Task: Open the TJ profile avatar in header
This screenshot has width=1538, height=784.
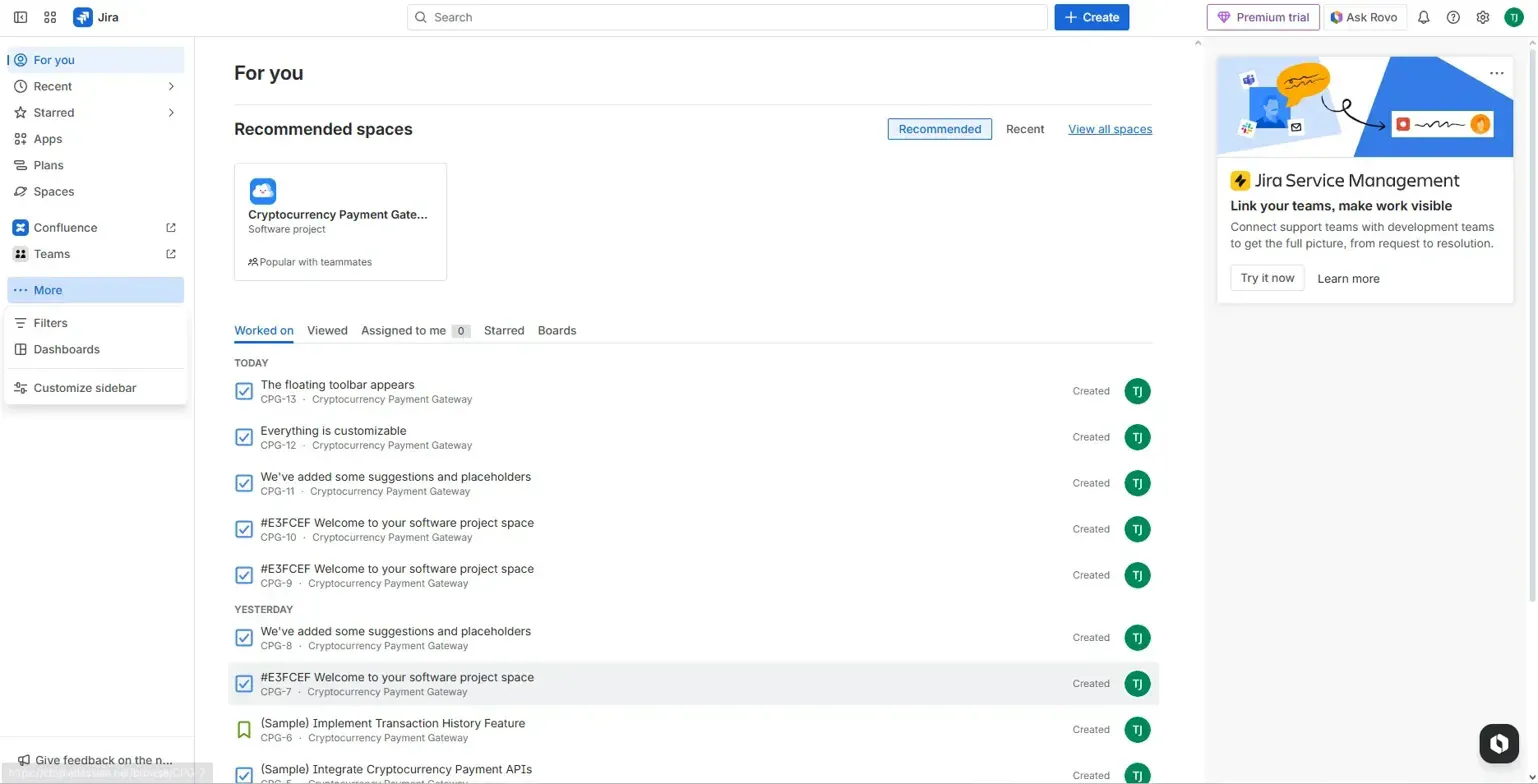Action: (x=1514, y=17)
